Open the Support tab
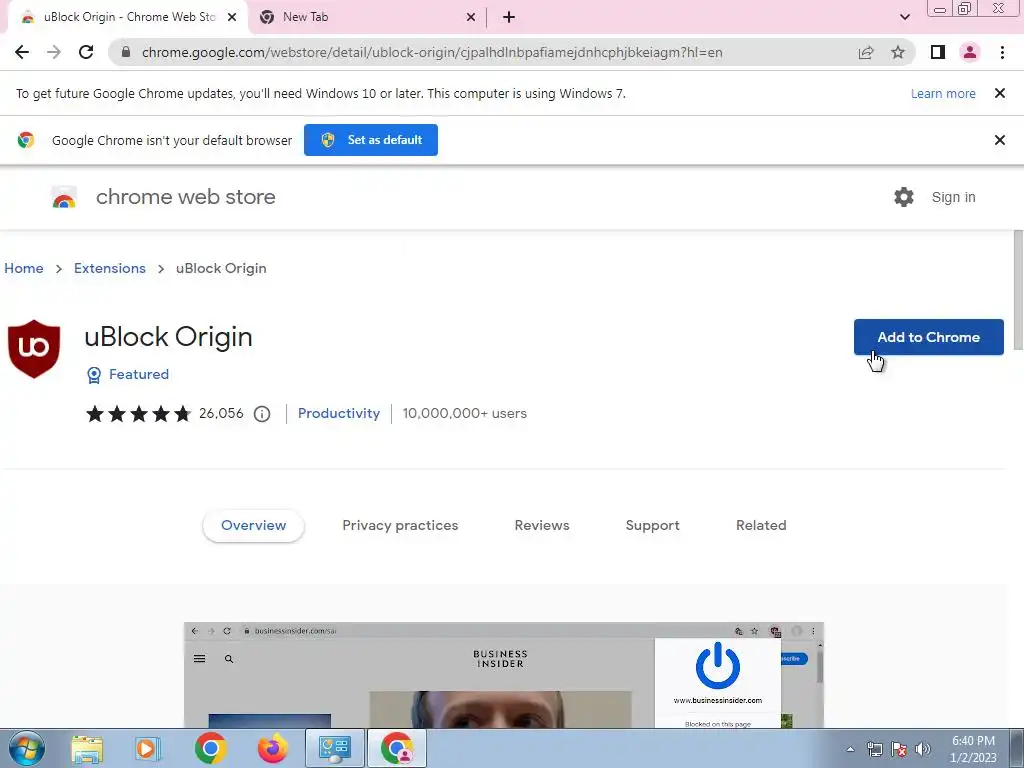The image size is (1024, 768). pyautogui.click(x=652, y=526)
